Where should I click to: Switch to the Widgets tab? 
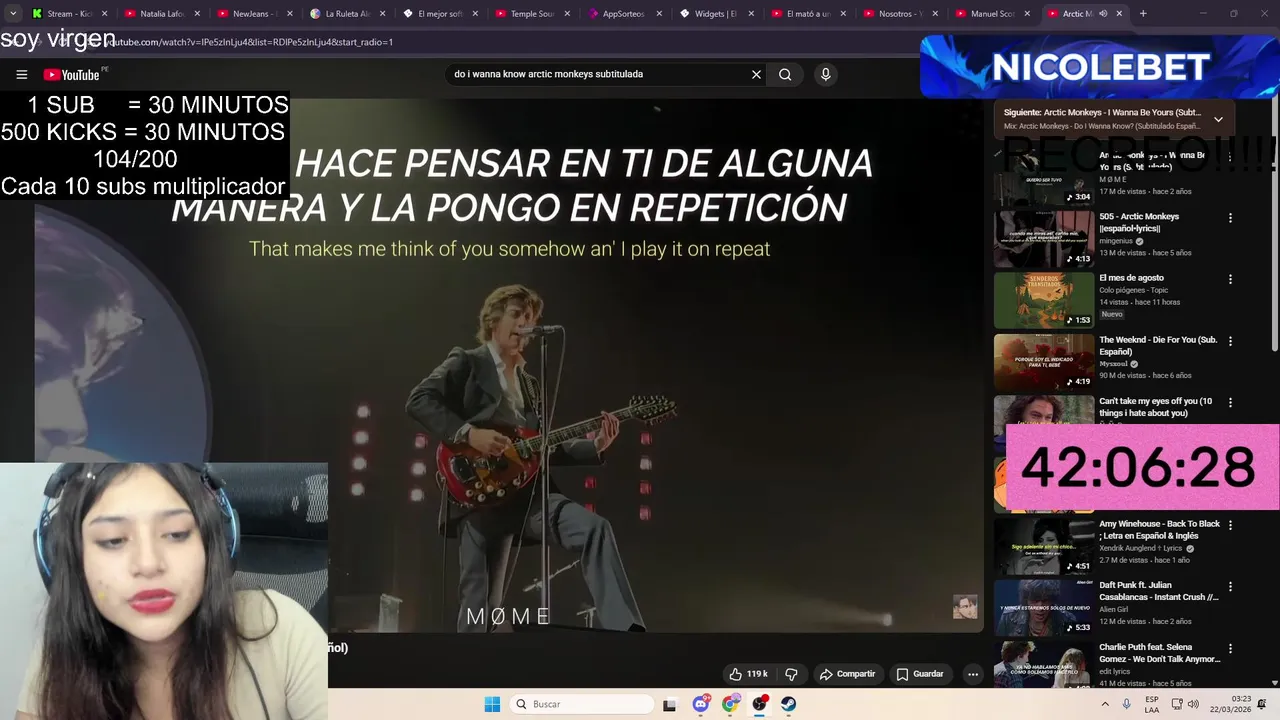pyautogui.click(x=715, y=14)
